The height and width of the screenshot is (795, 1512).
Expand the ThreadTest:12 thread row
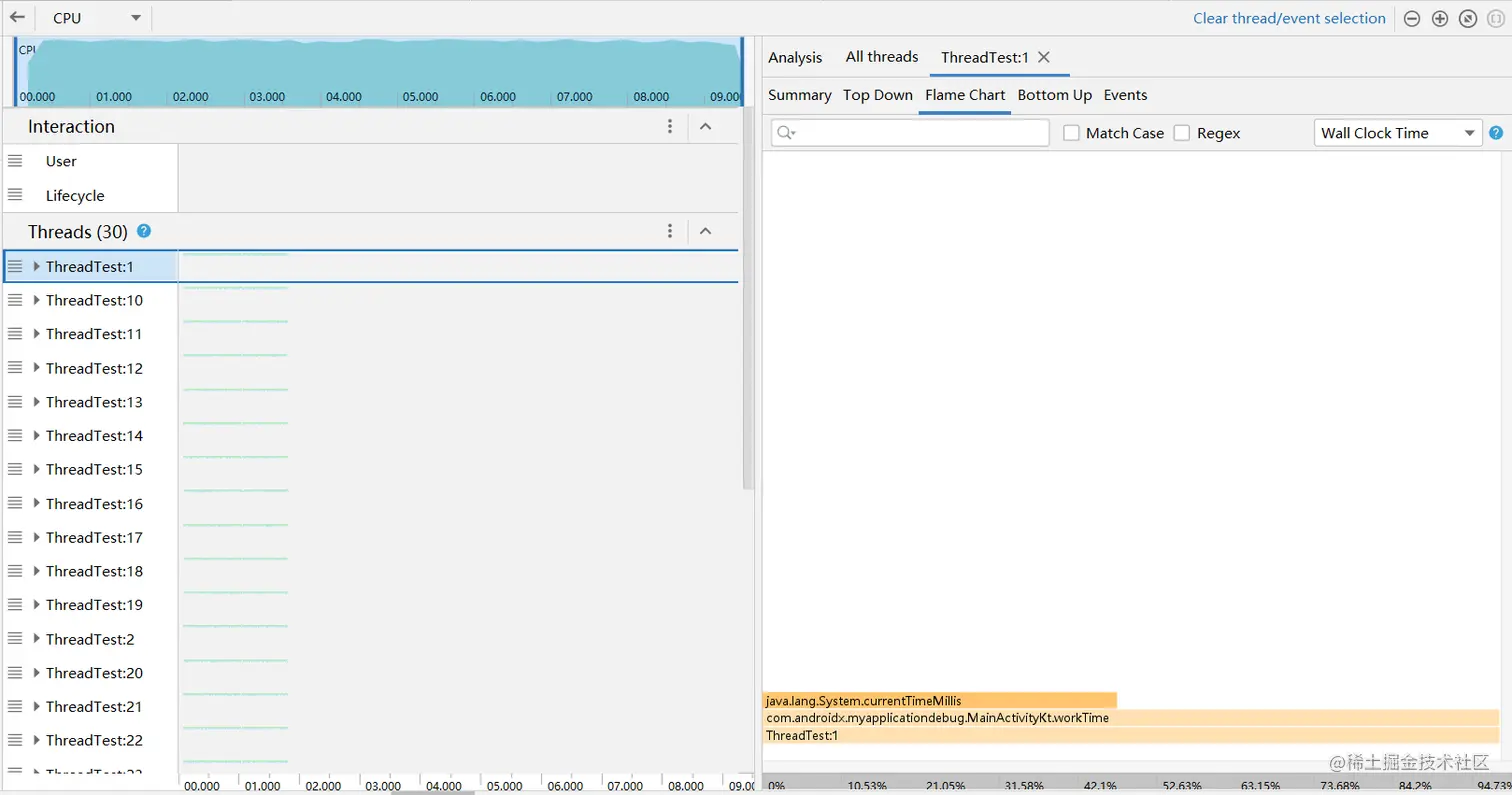(x=37, y=368)
